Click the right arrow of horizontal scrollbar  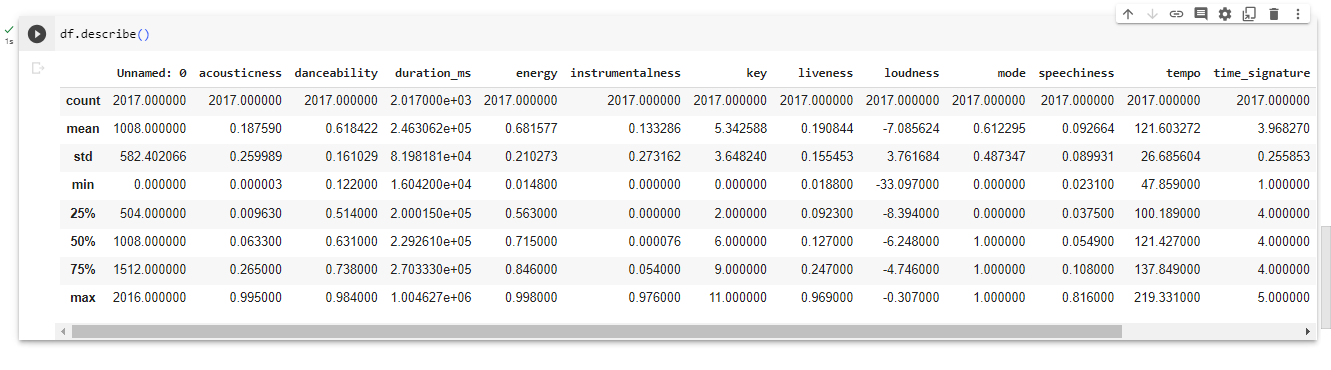pyautogui.click(x=1308, y=331)
